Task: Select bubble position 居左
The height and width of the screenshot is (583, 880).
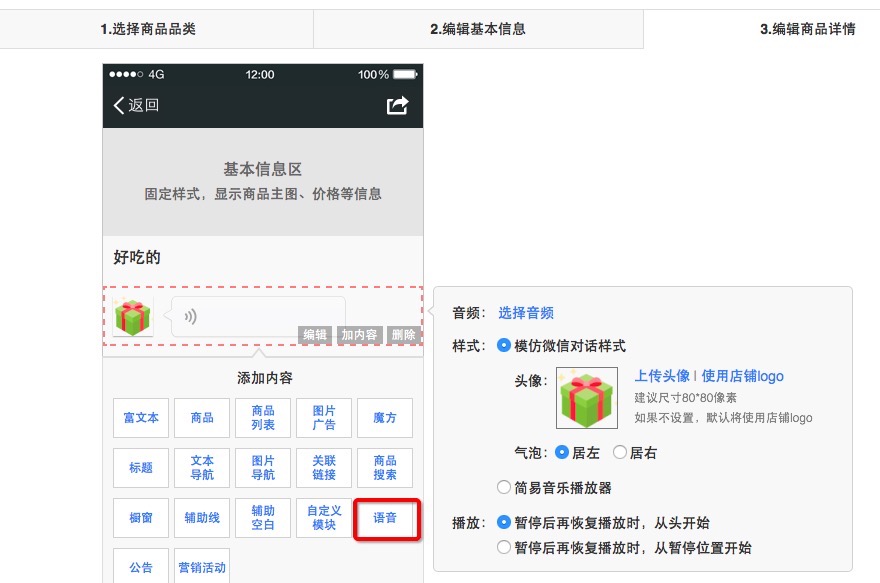Action: [x=562, y=452]
